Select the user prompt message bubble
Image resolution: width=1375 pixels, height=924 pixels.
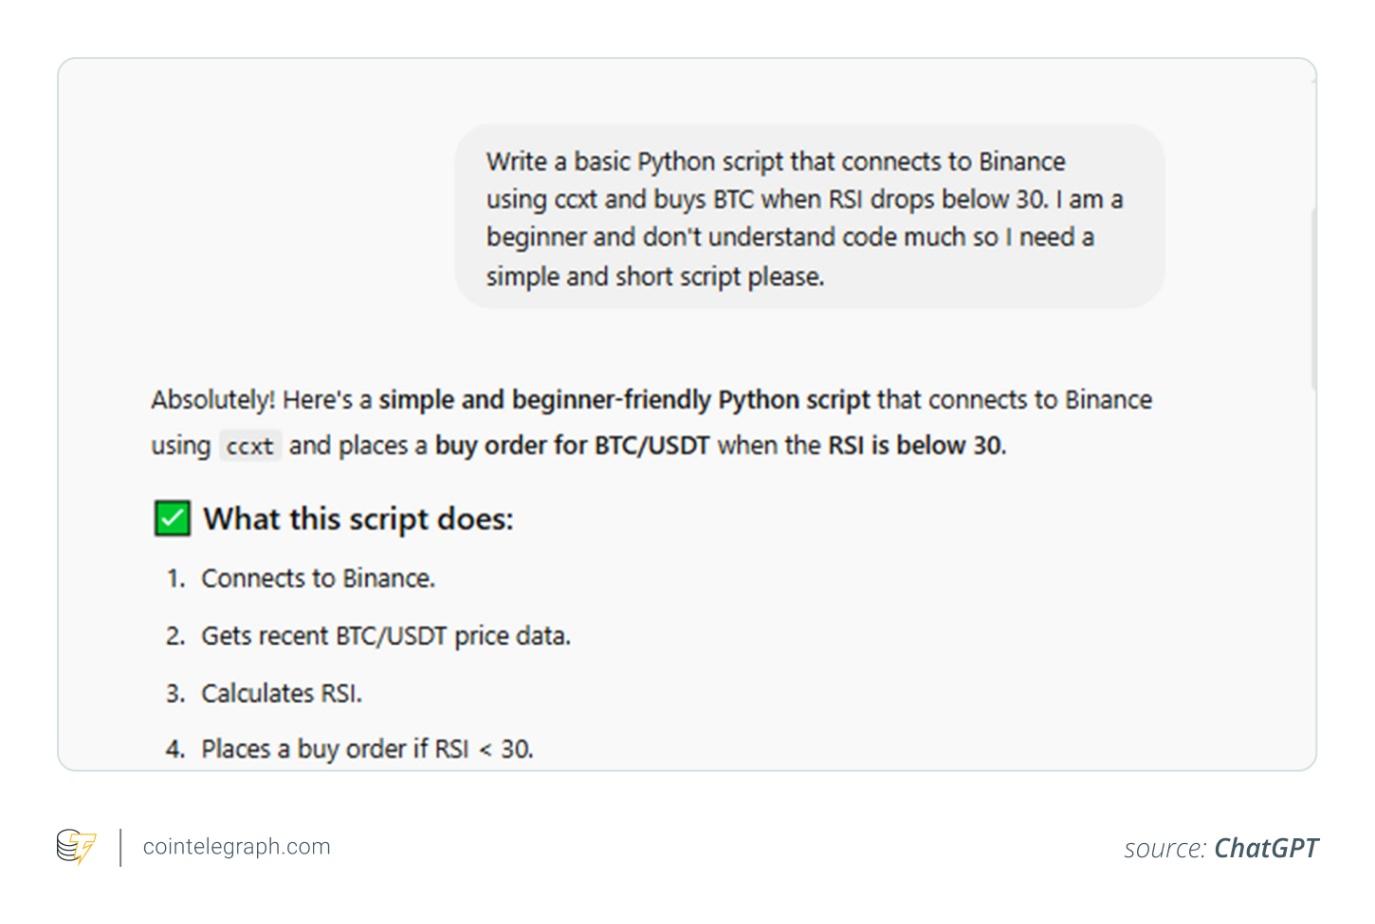pyautogui.click(x=809, y=216)
